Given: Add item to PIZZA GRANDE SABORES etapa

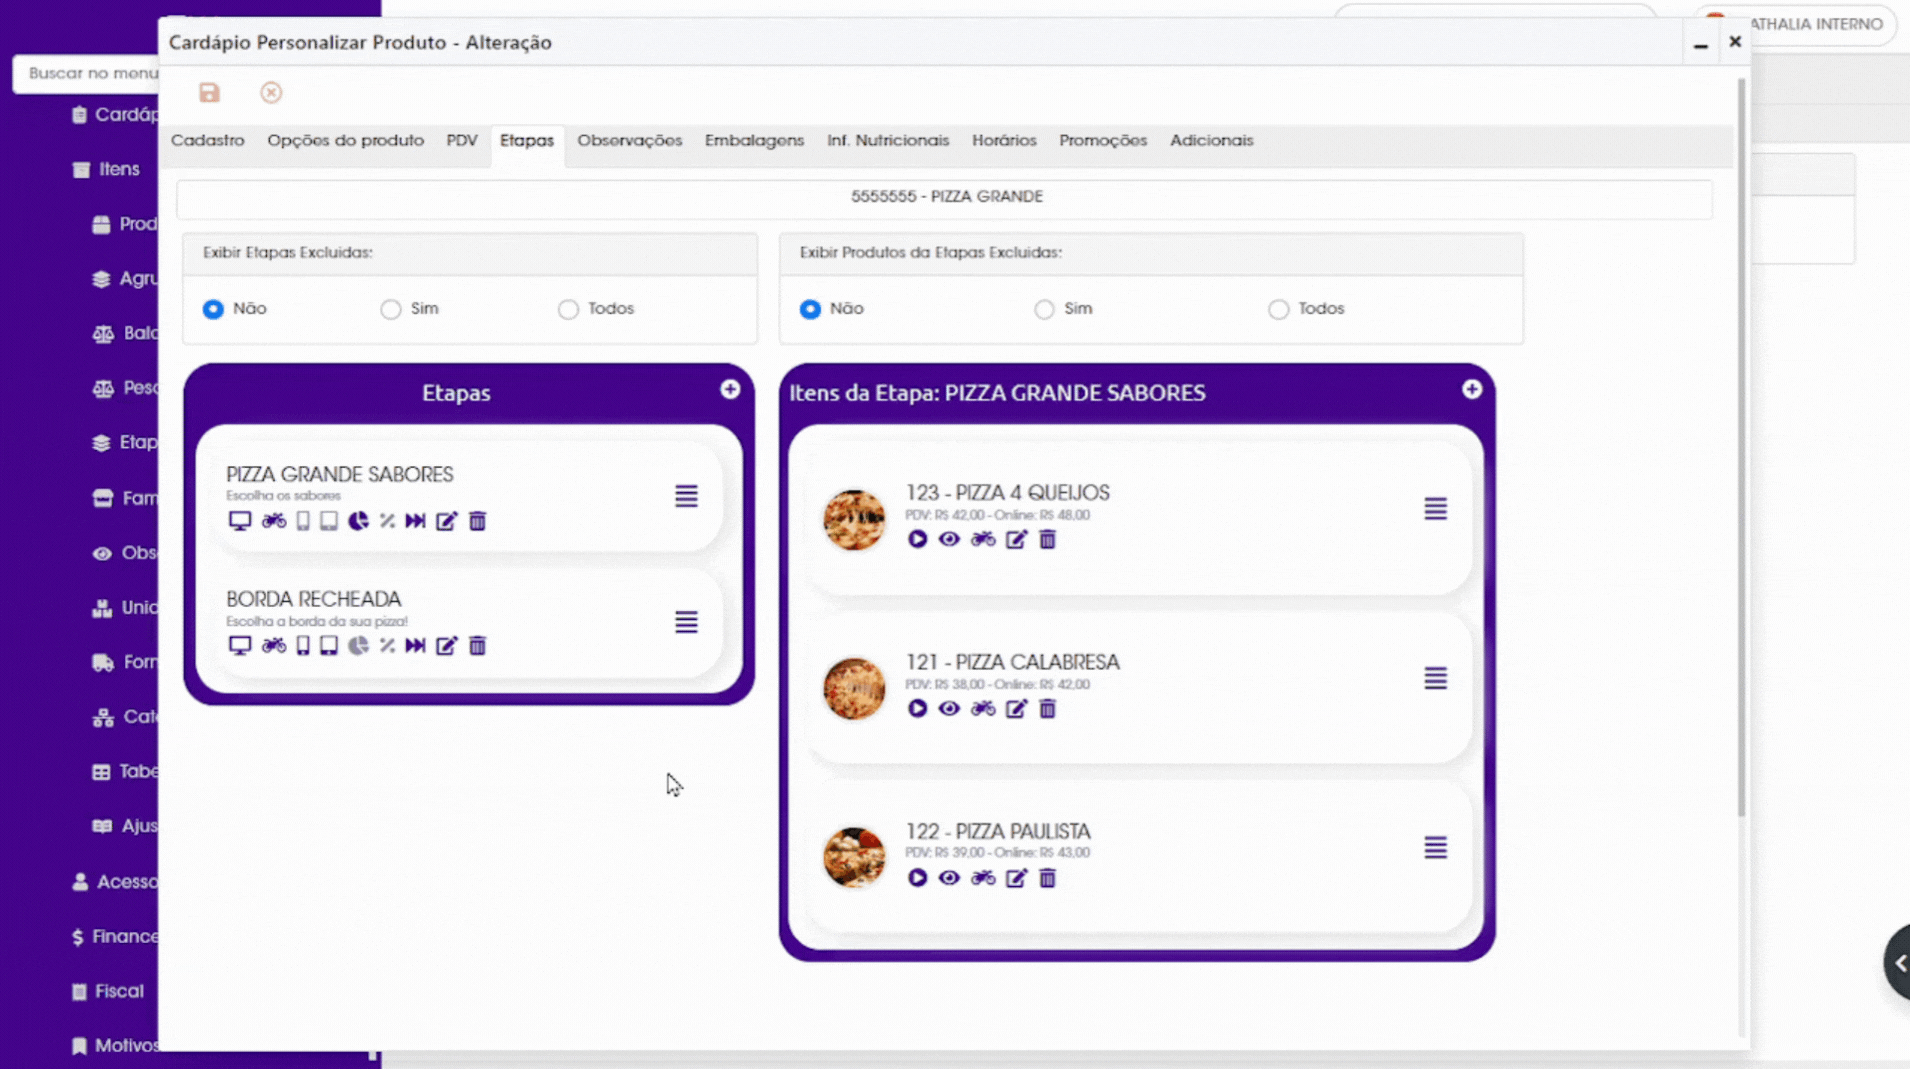Looking at the screenshot, I should (1471, 389).
